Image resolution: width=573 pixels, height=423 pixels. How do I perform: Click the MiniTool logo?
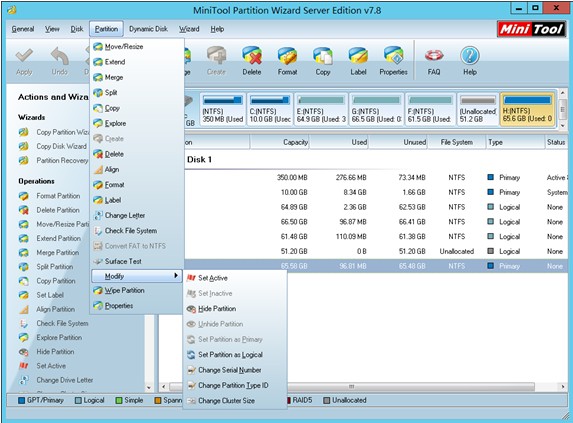click(x=531, y=29)
